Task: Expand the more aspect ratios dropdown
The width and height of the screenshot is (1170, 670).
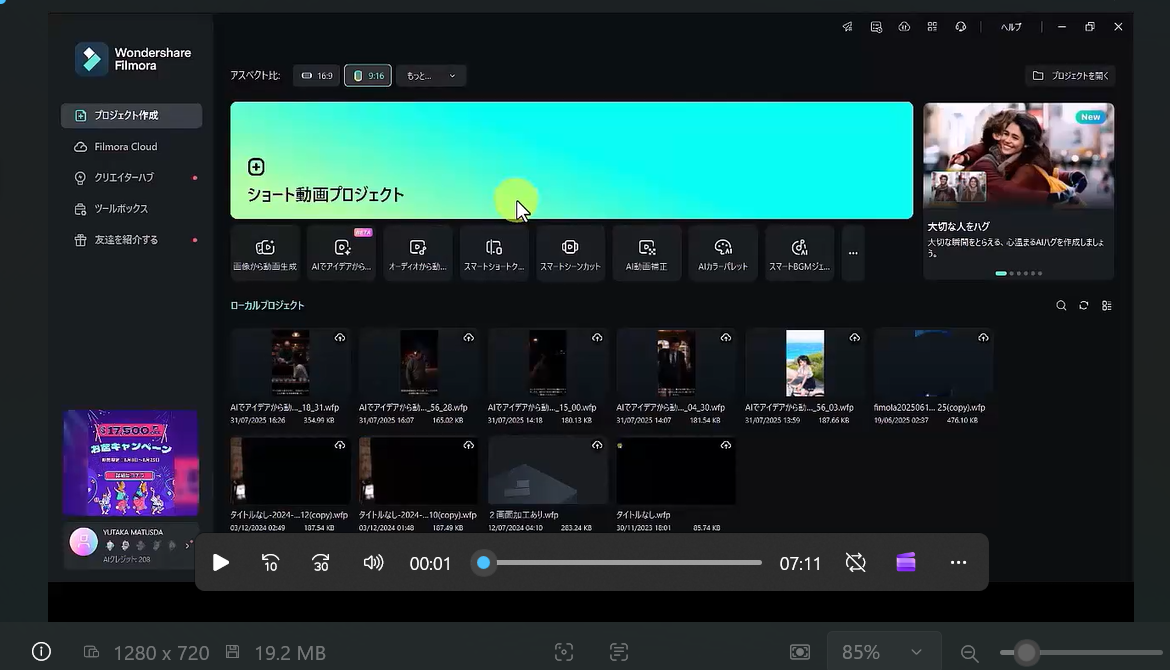Action: point(431,76)
